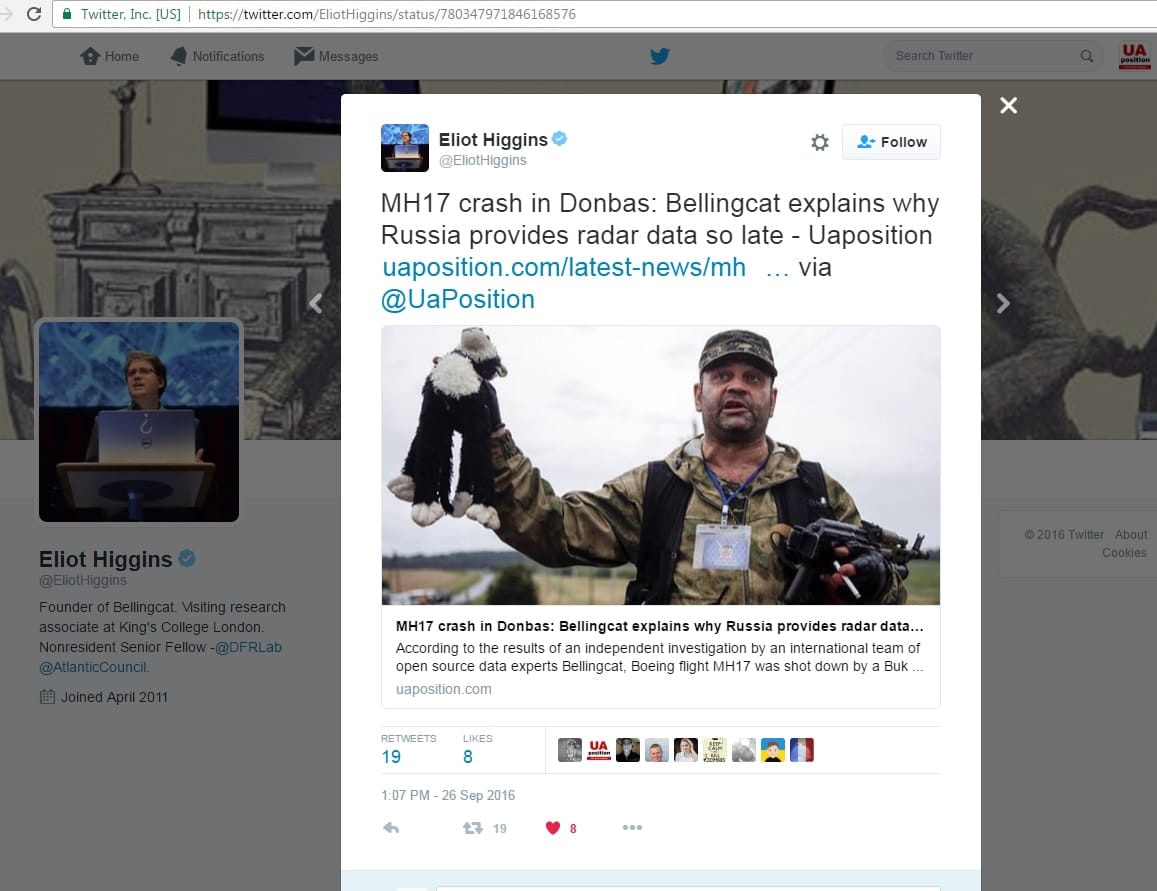
Task: Open Notifications in the top bar
Action: coord(218,56)
